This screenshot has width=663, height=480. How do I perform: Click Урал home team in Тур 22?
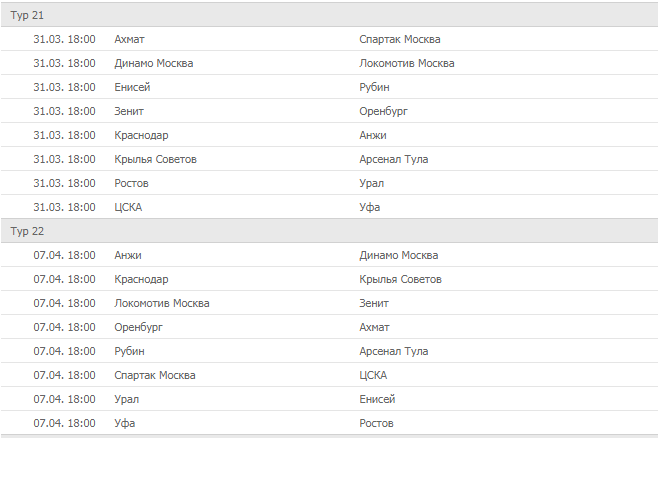tap(126, 399)
